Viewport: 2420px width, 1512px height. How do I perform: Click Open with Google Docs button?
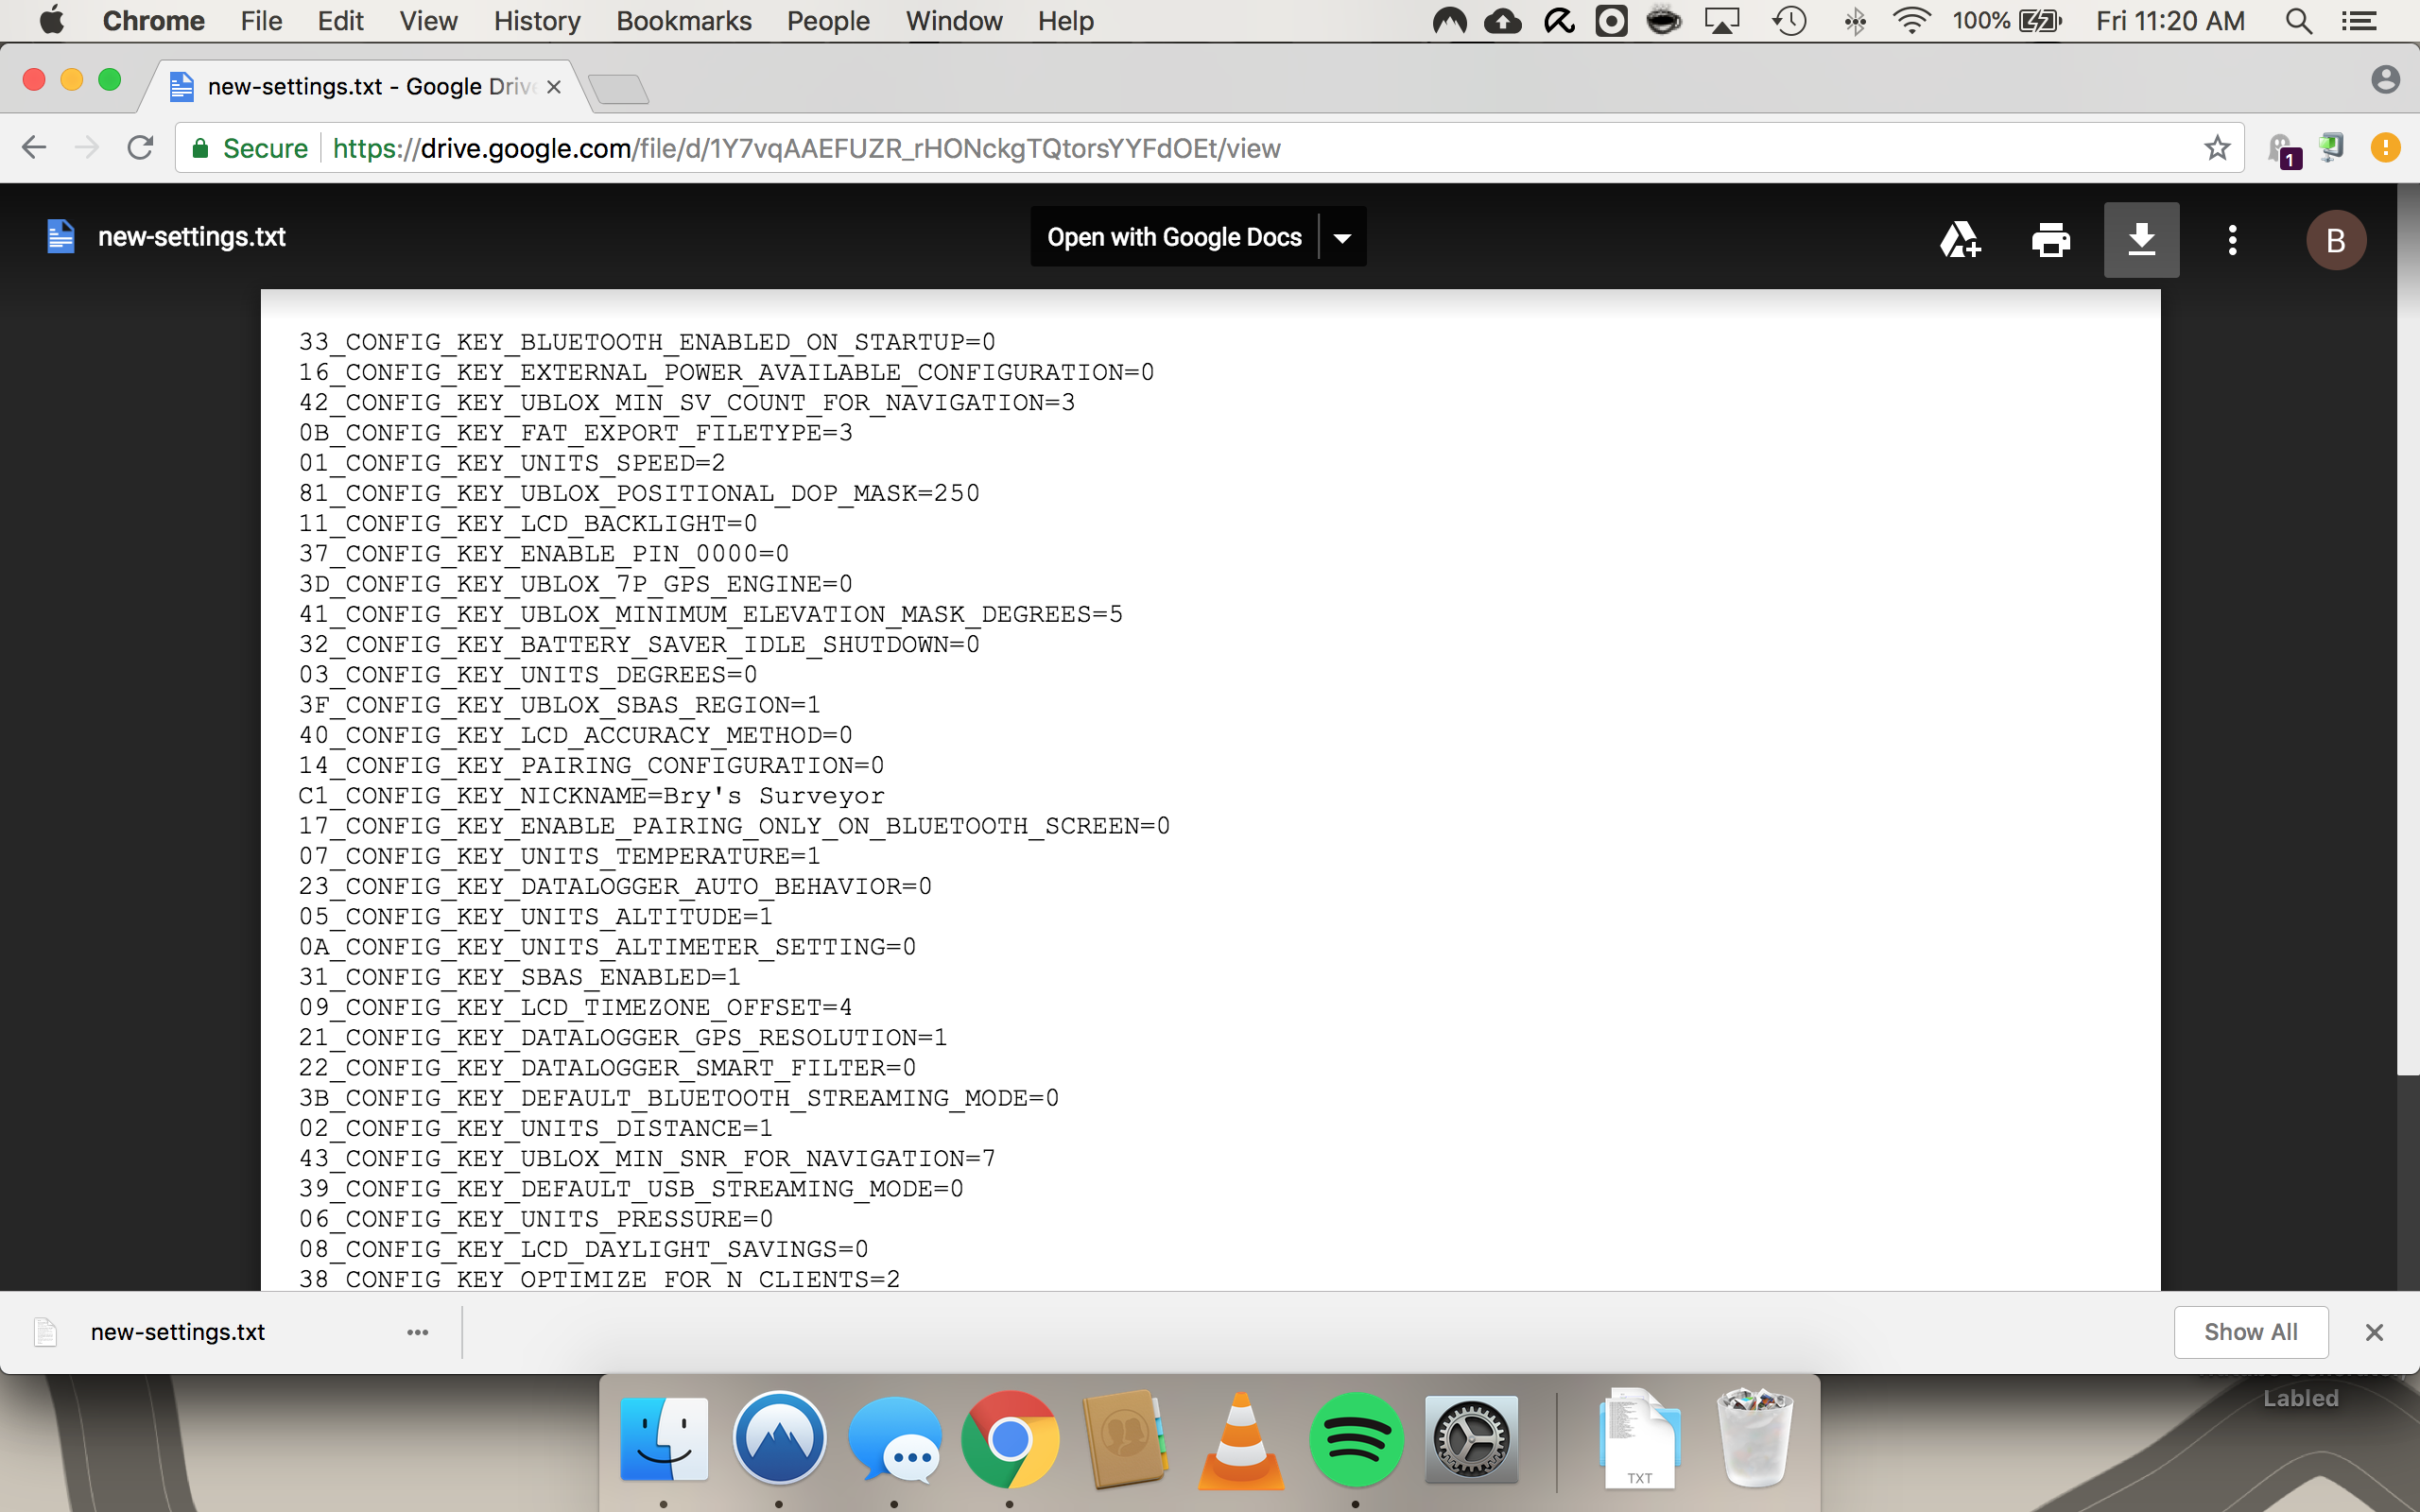(x=1174, y=238)
